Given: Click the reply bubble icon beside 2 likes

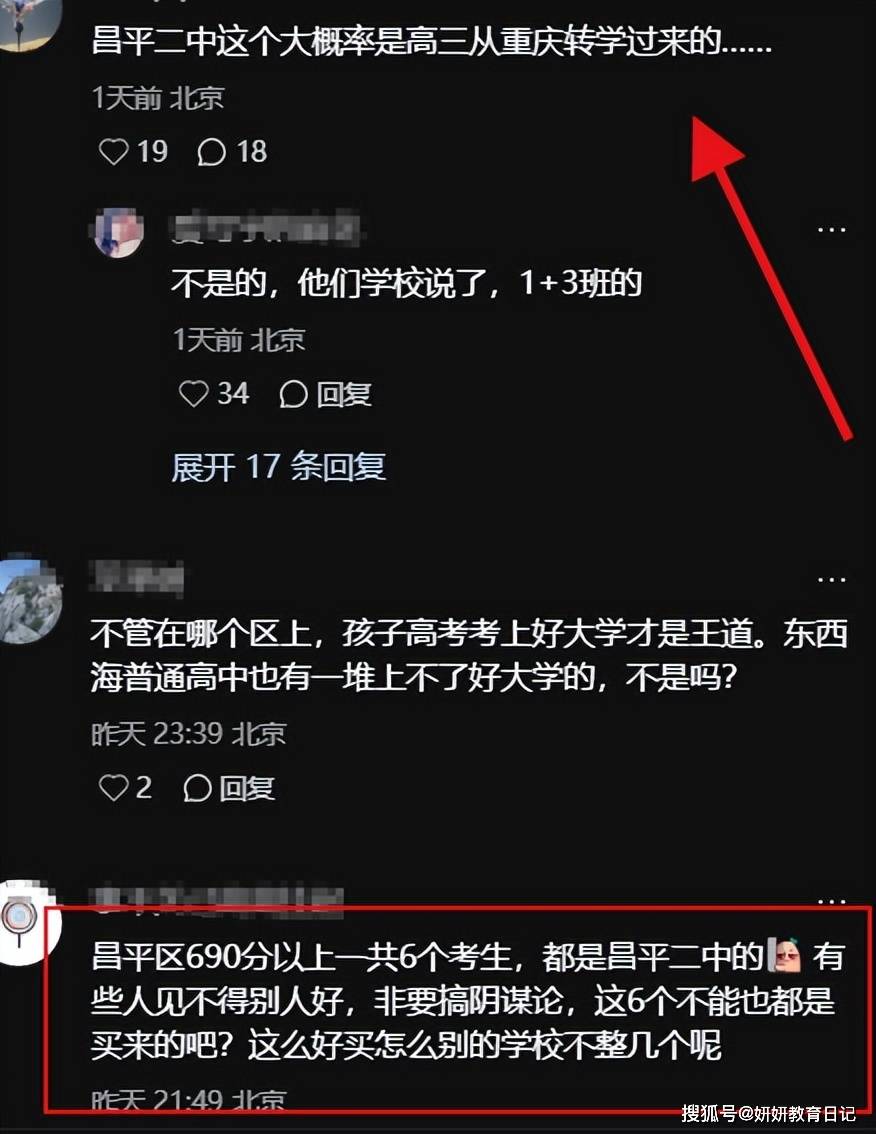Looking at the screenshot, I should pos(197,788).
